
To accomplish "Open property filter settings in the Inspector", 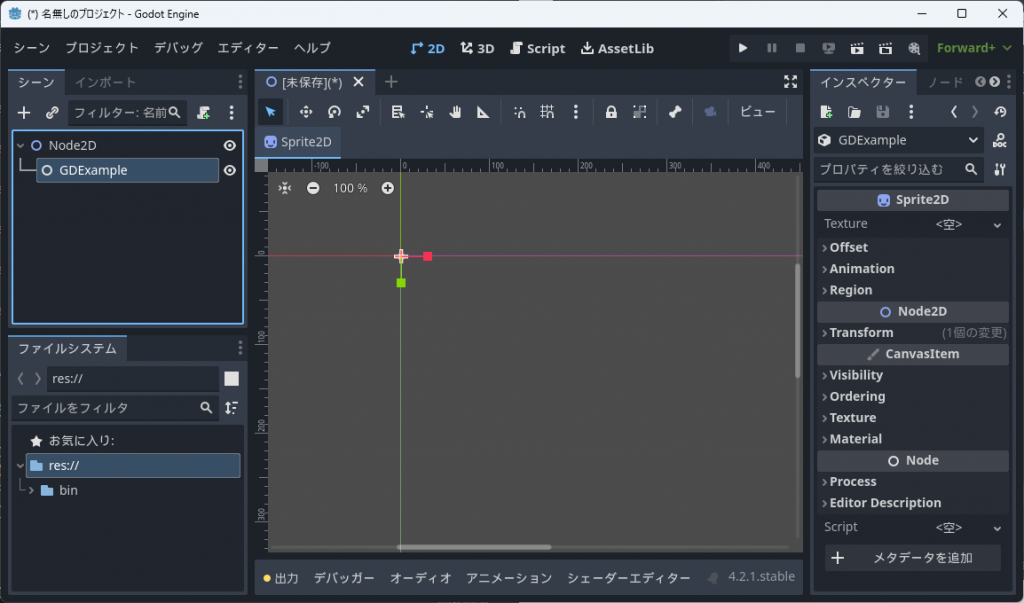I will (999, 169).
